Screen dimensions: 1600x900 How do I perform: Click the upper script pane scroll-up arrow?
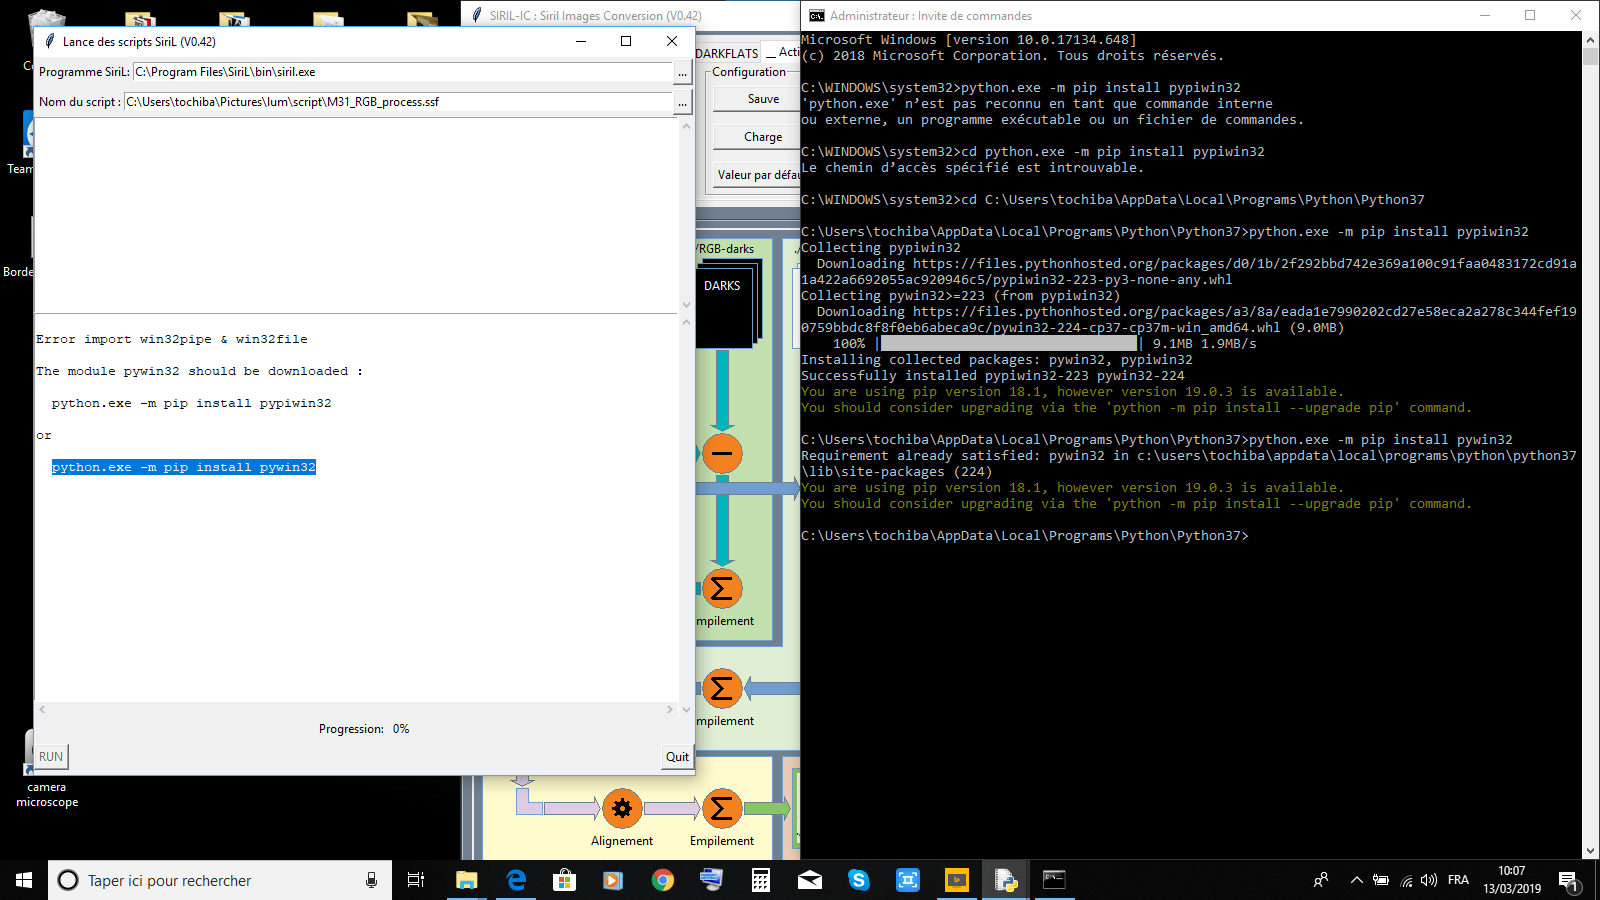686,126
